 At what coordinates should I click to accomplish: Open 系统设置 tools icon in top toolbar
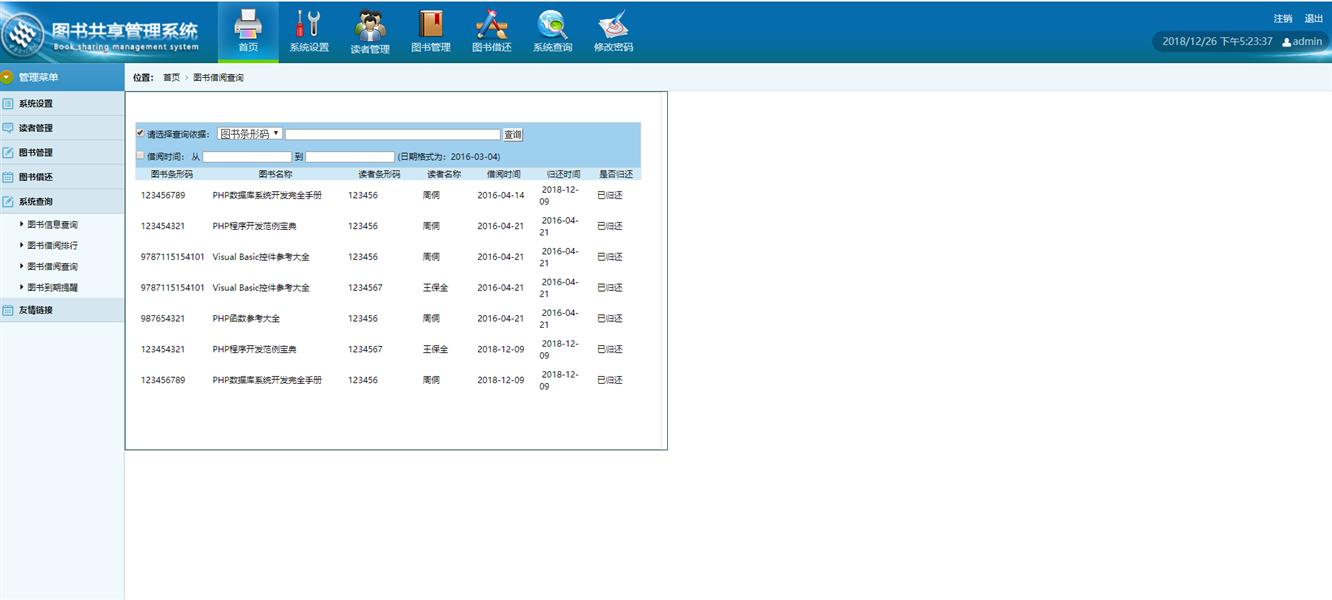[x=309, y=24]
